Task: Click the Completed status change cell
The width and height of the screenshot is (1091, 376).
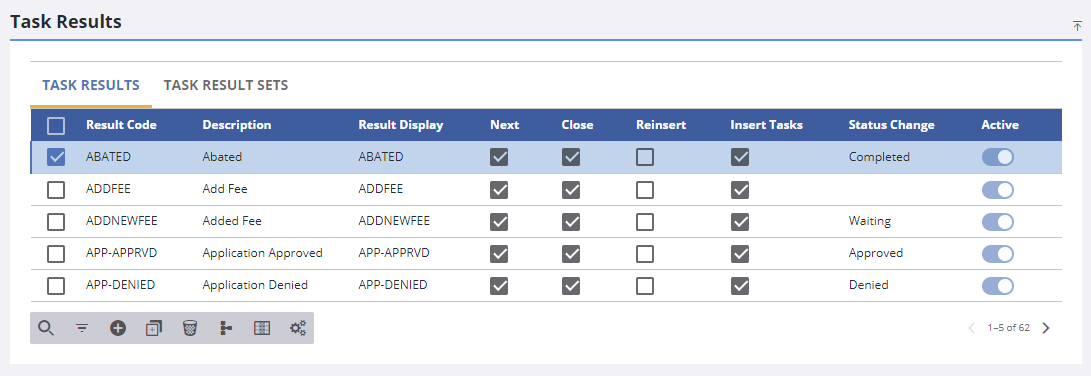Action: [879, 157]
